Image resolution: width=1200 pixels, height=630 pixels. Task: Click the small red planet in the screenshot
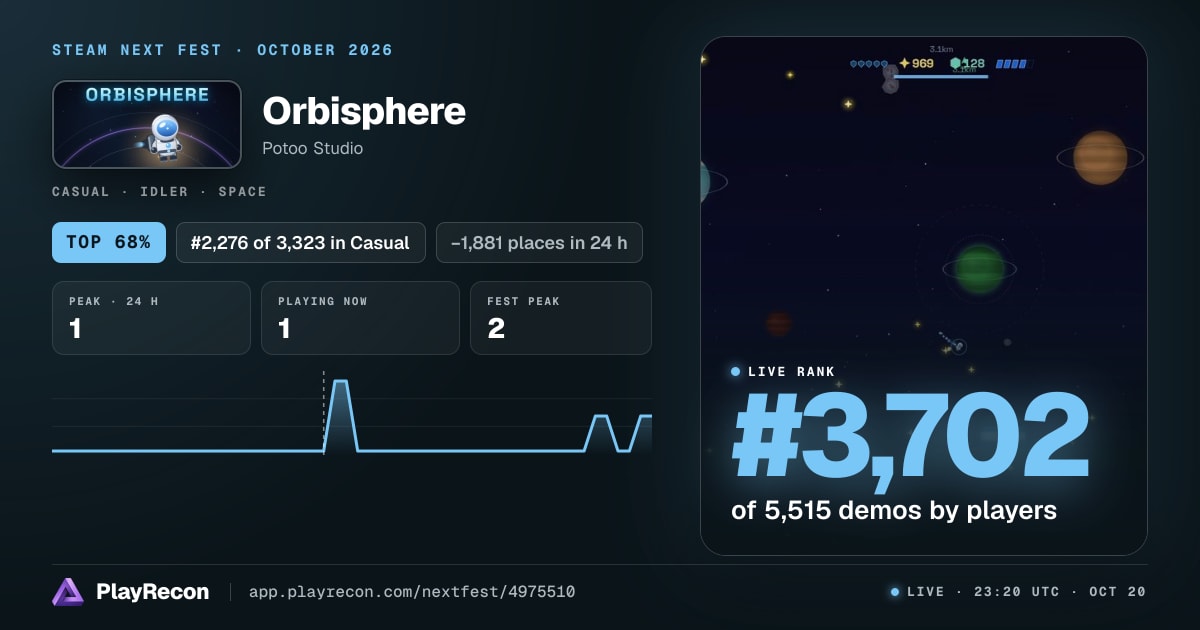click(x=779, y=323)
